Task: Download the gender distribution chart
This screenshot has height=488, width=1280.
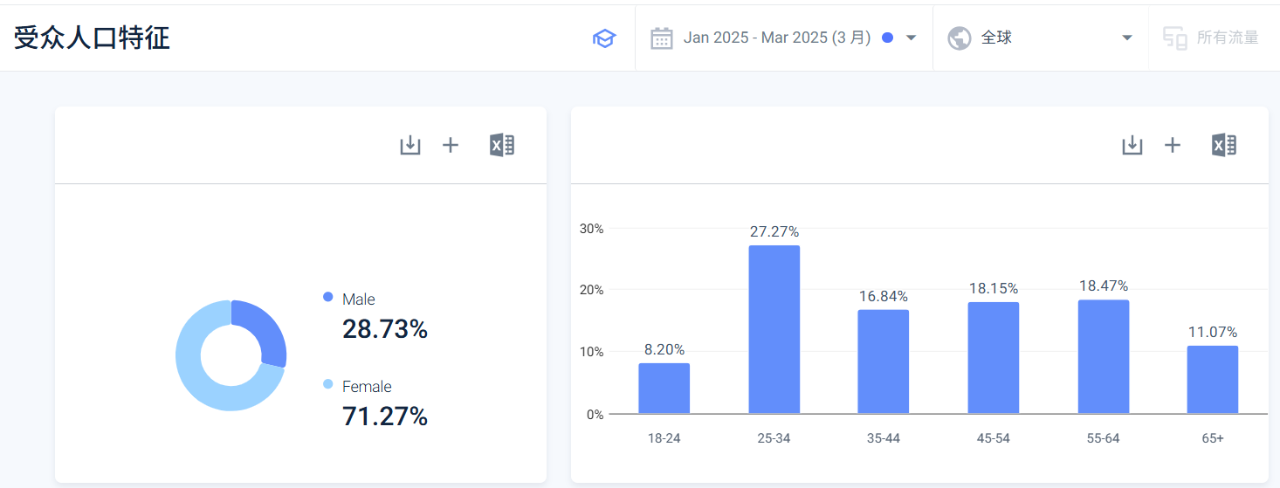Action: coord(410,145)
